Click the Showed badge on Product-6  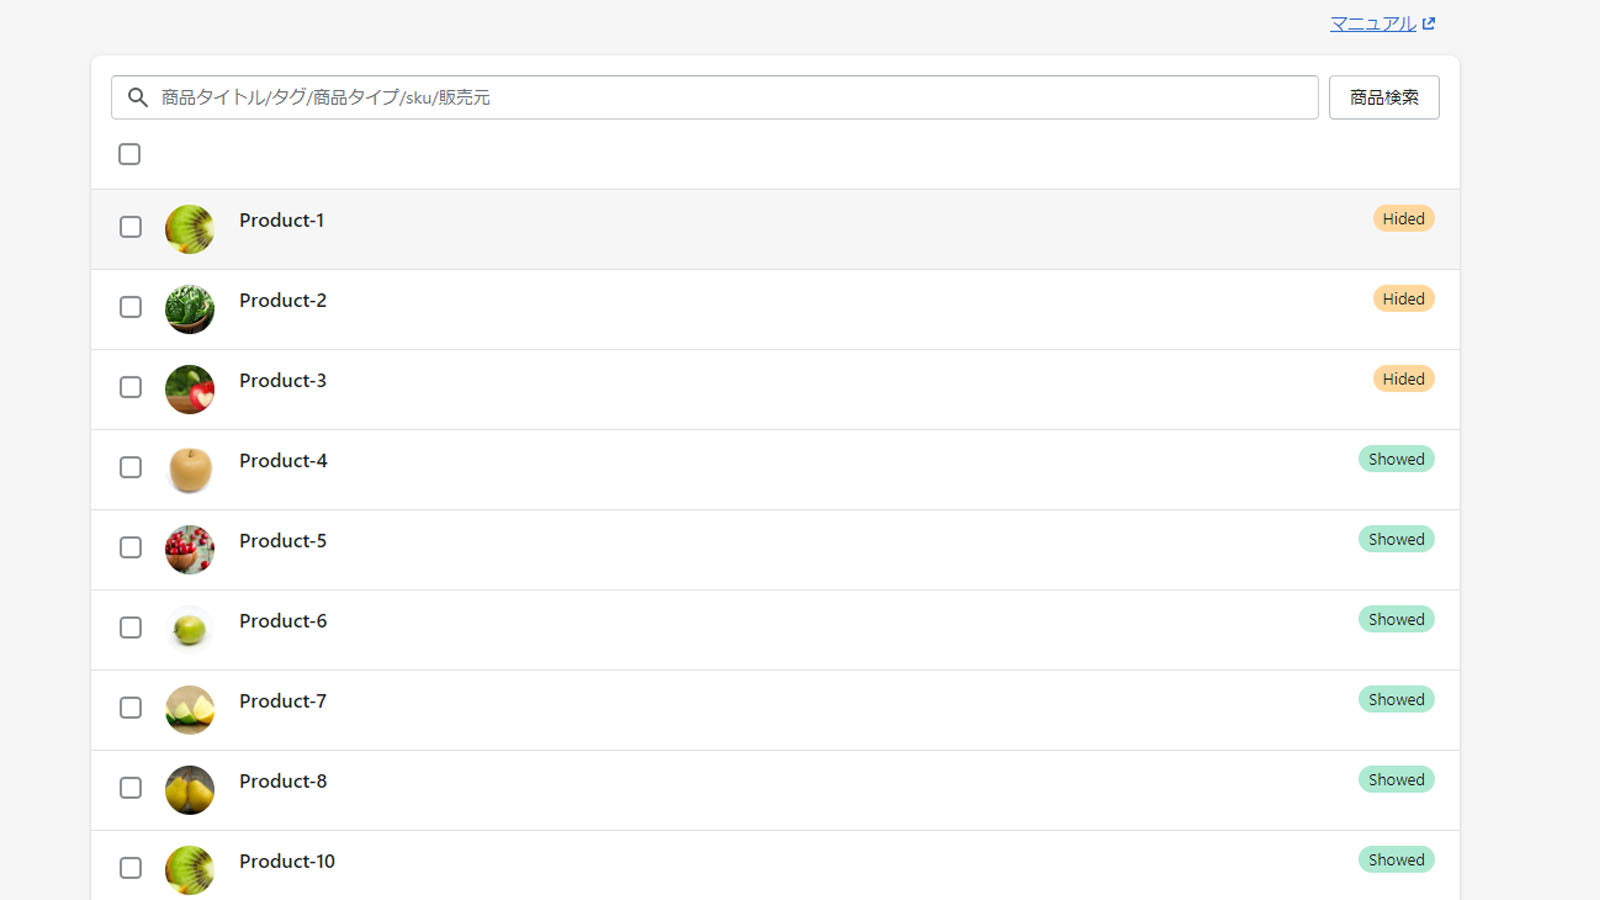(1396, 619)
